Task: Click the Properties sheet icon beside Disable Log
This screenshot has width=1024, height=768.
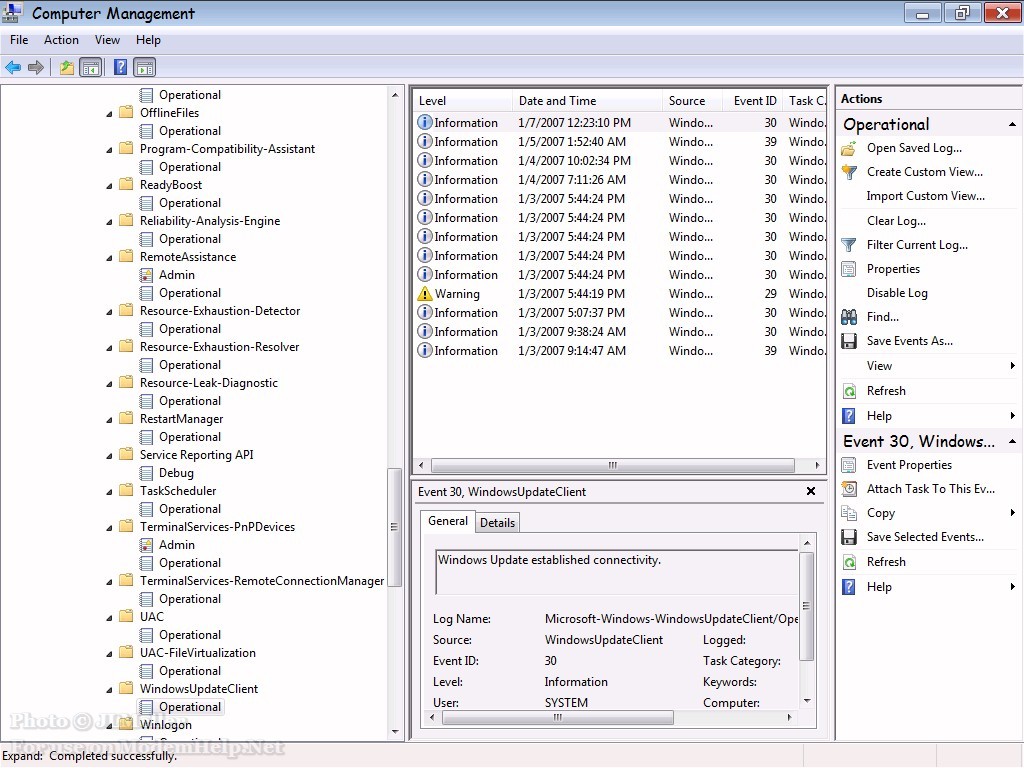Action: 849,269
